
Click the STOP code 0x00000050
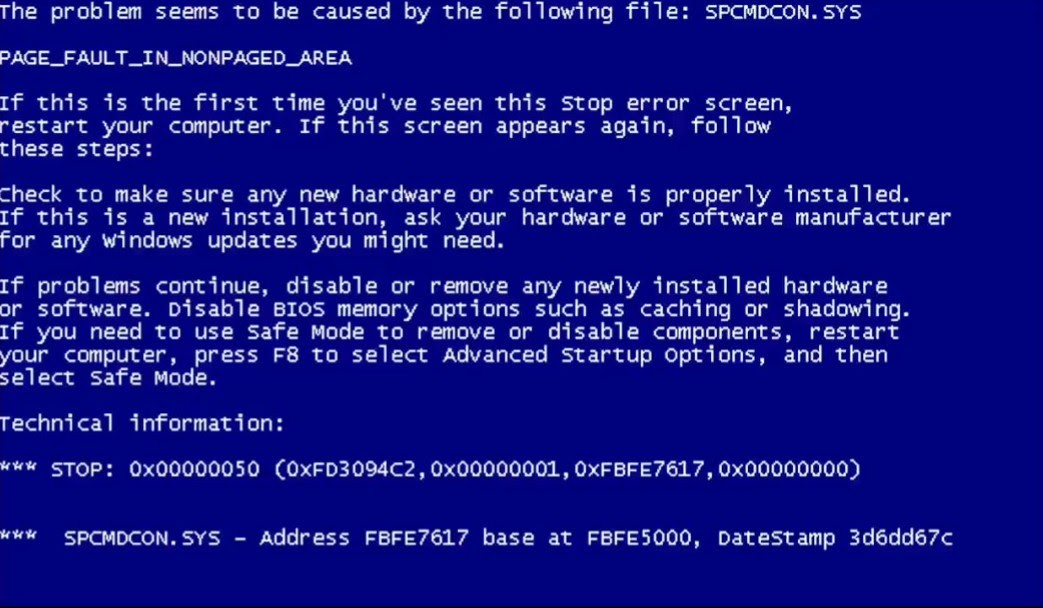click(194, 469)
